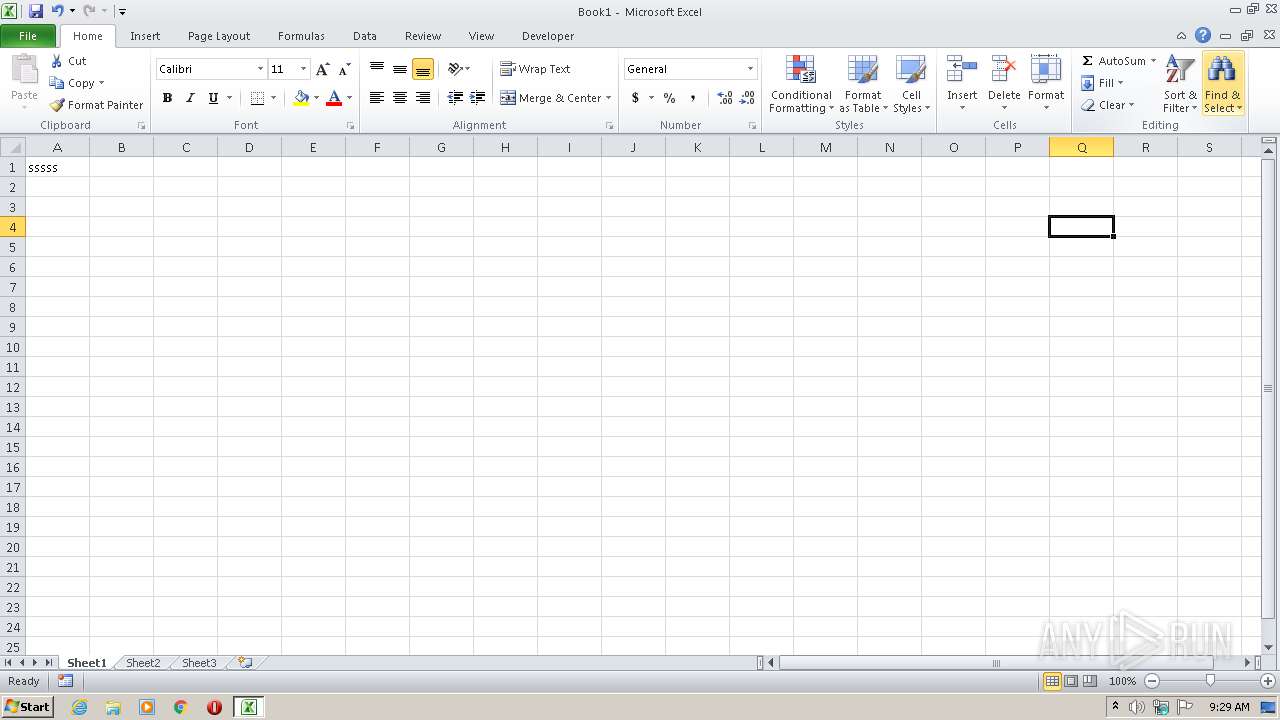Click the Format button in Cells group
1280x720 pixels.
(1046, 84)
